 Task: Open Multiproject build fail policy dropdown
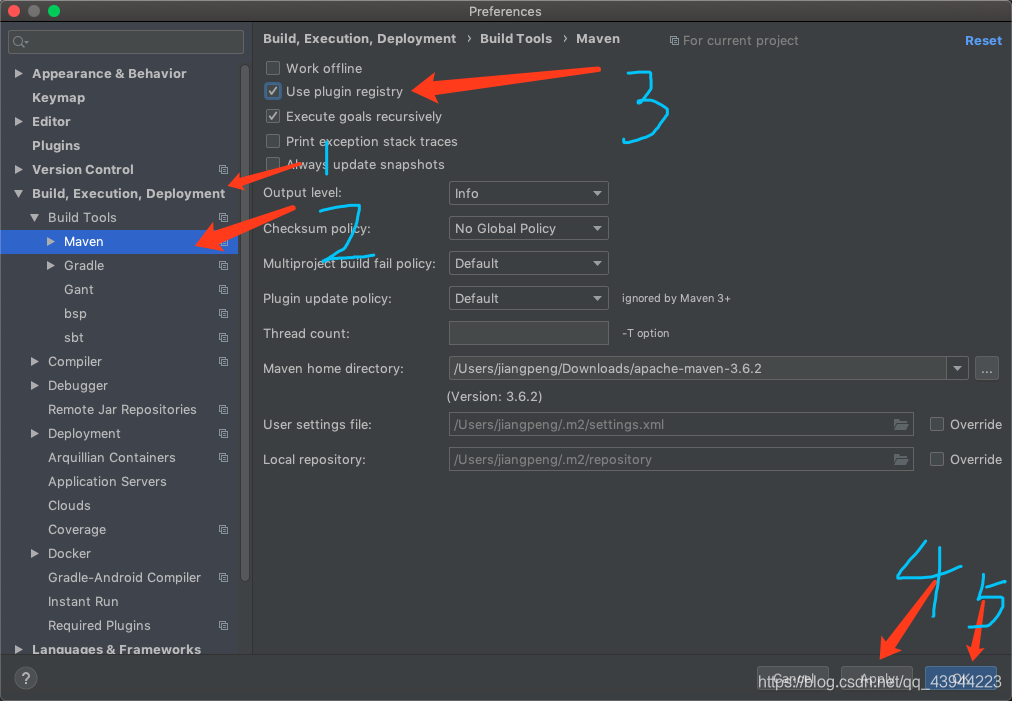click(529, 263)
